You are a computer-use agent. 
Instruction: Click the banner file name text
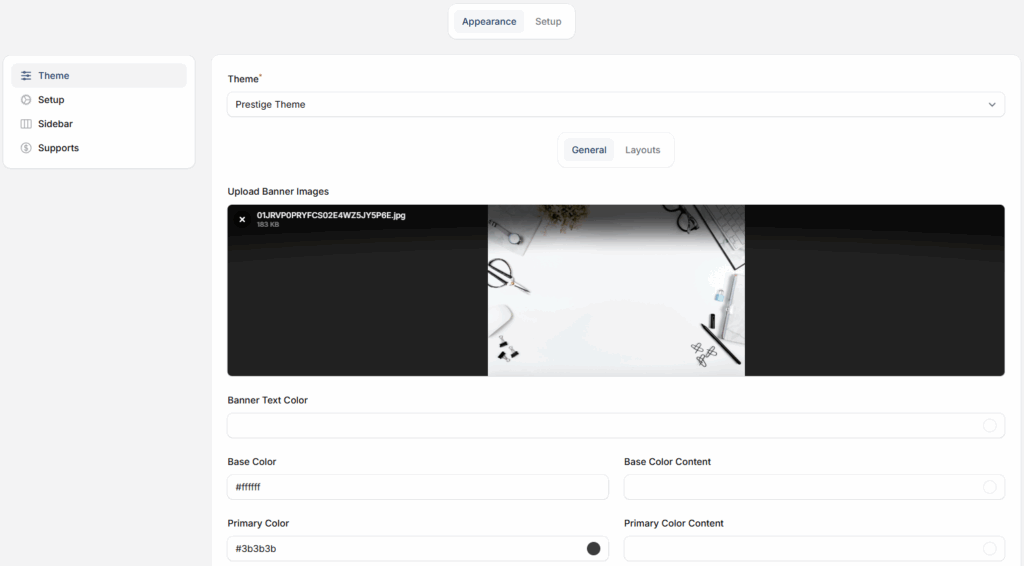pos(331,215)
